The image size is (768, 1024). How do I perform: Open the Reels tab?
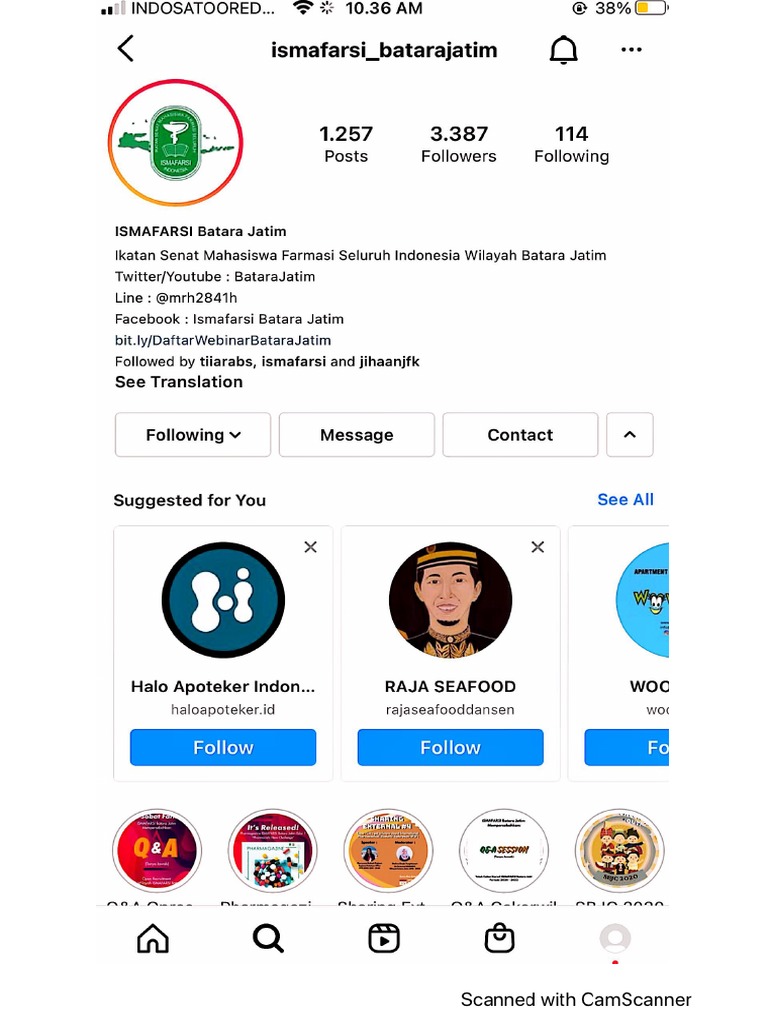pyautogui.click(x=383, y=939)
